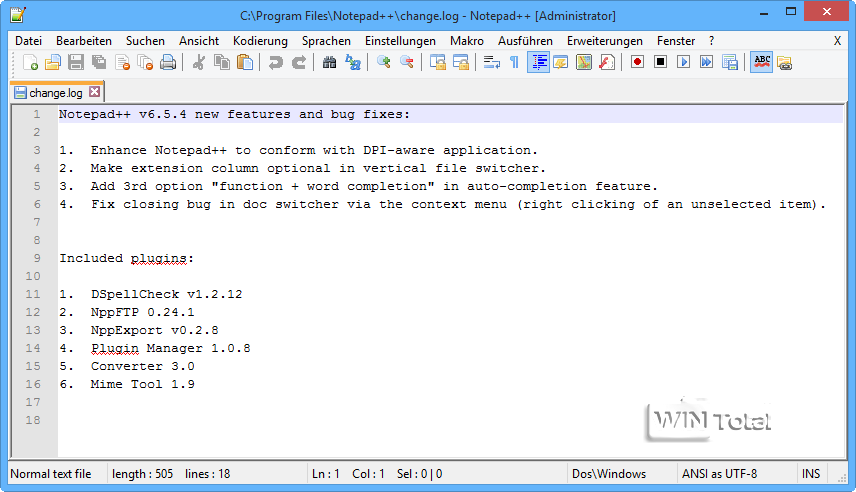Screen dimensions: 856x492
Task: Toggle show all characters pilcrow icon
Action: click(x=514, y=62)
